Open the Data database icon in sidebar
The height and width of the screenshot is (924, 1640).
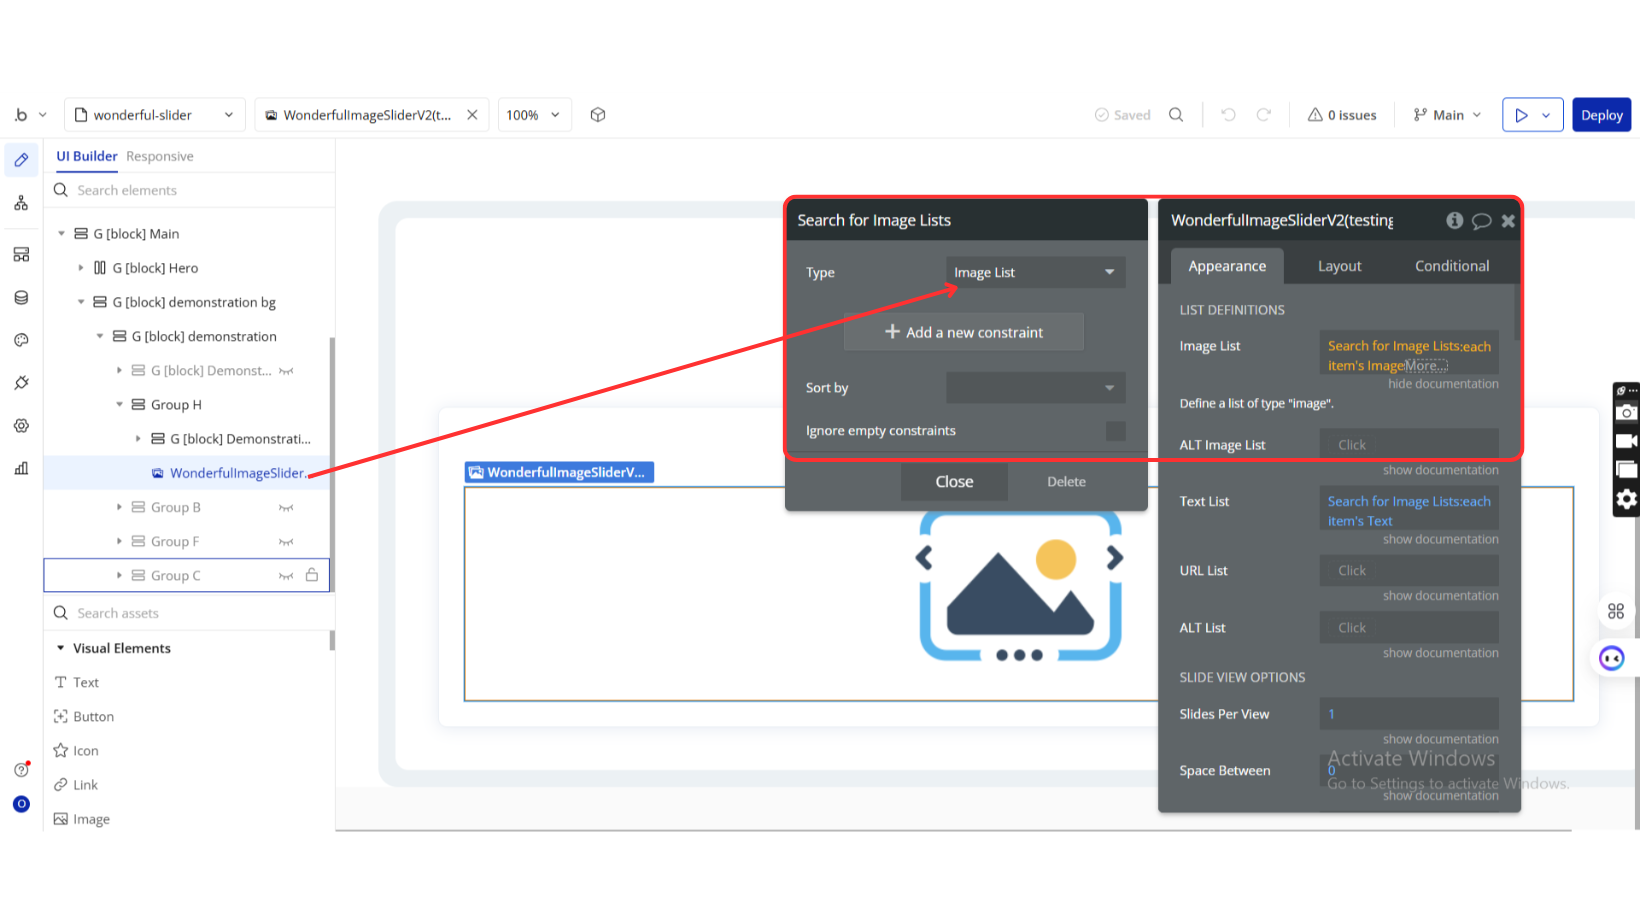point(21,298)
